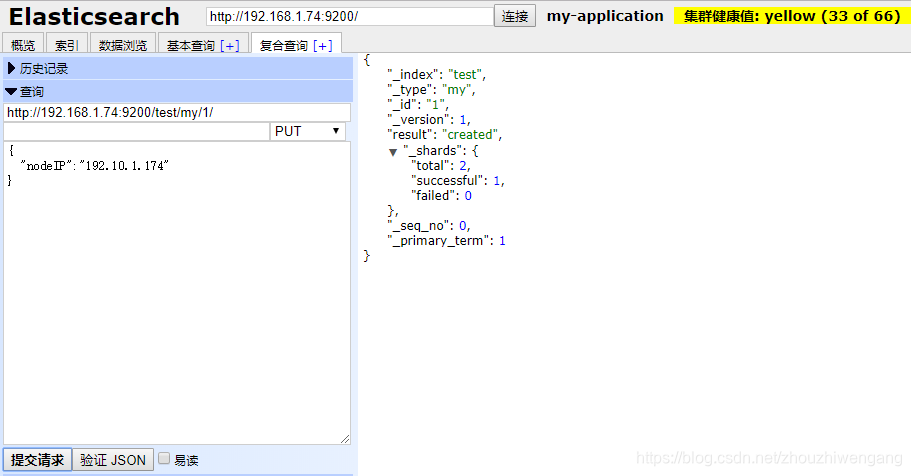
Task: Click the "_index" value "test"
Action: tap(465, 74)
